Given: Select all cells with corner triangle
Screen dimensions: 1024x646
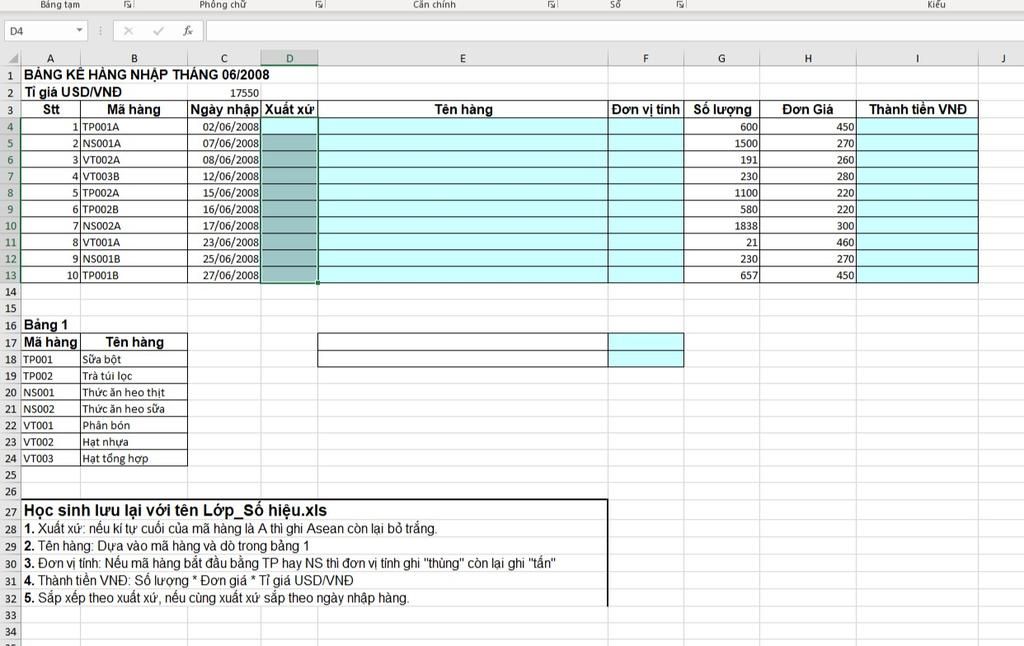Looking at the screenshot, I should pos(12,58).
